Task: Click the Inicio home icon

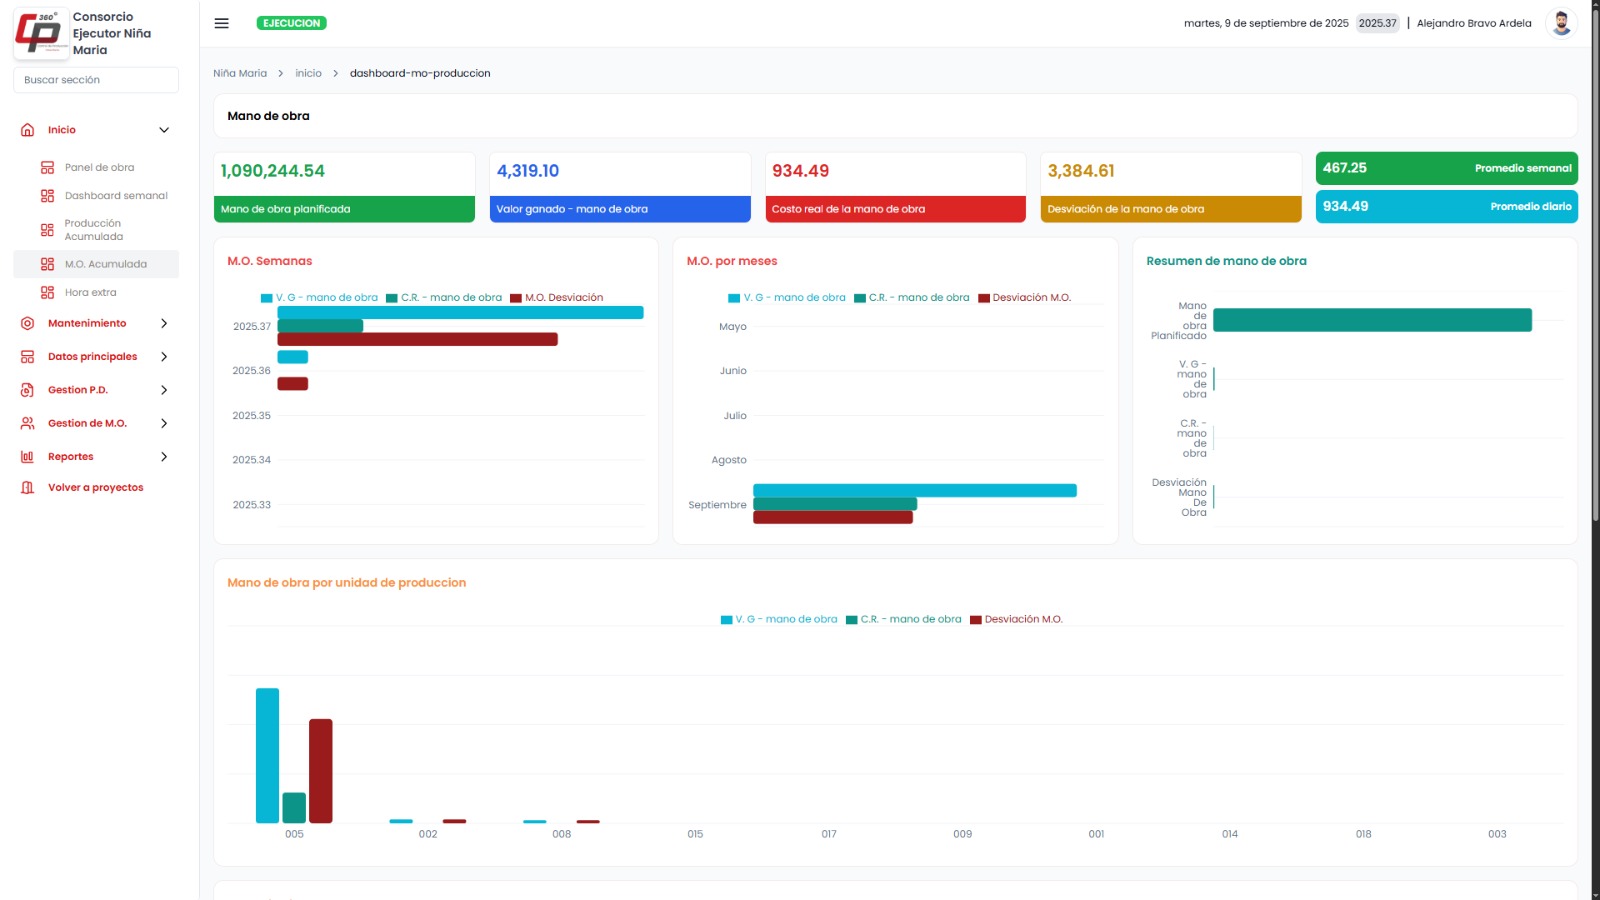Action: click(28, 130)
